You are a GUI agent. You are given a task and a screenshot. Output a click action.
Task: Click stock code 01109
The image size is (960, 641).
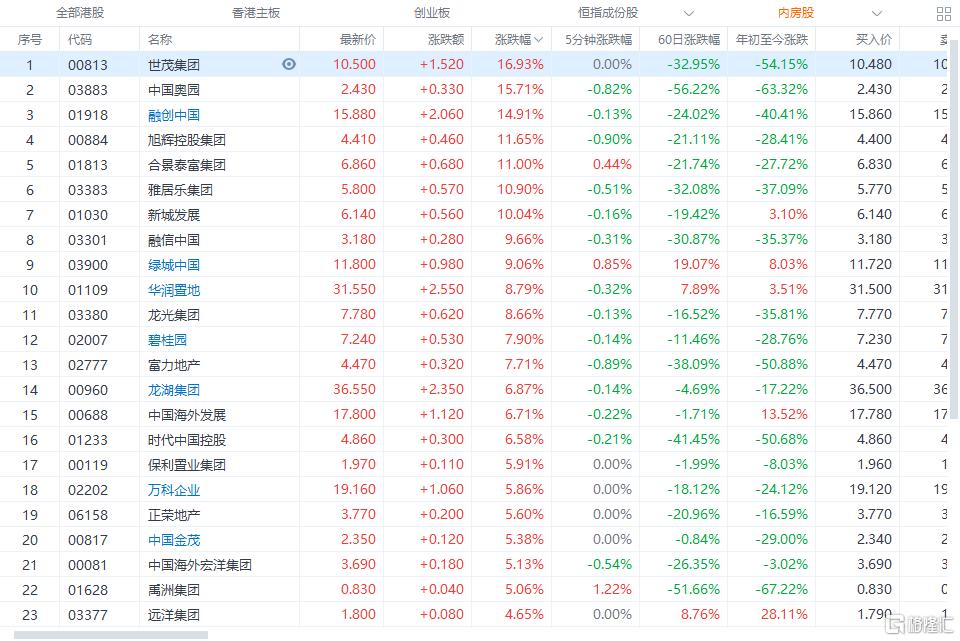pos(88,290)
